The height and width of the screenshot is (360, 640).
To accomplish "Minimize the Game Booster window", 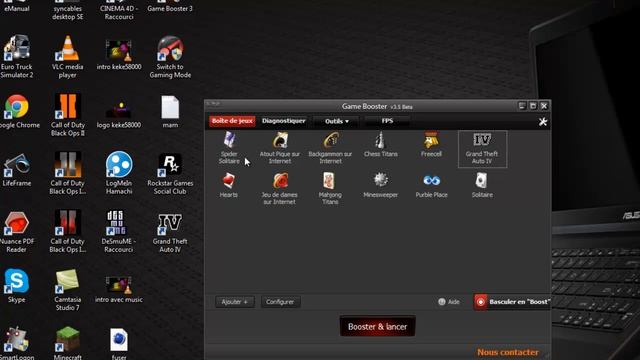I will click(x=522, y=106).
